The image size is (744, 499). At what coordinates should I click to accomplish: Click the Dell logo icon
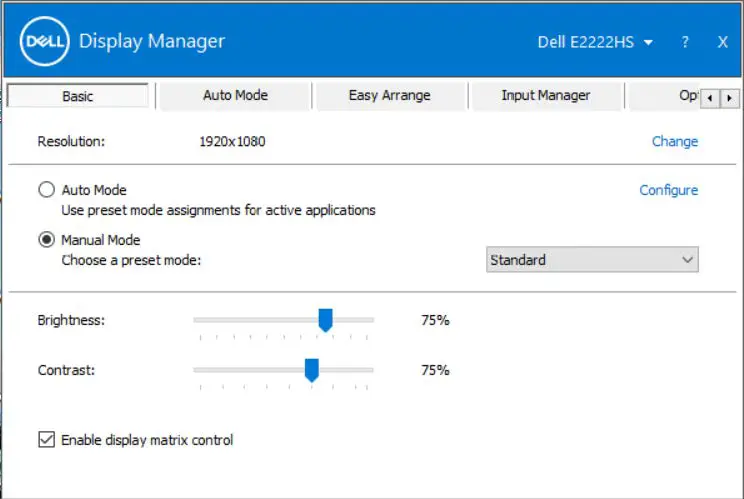[43, 42]
